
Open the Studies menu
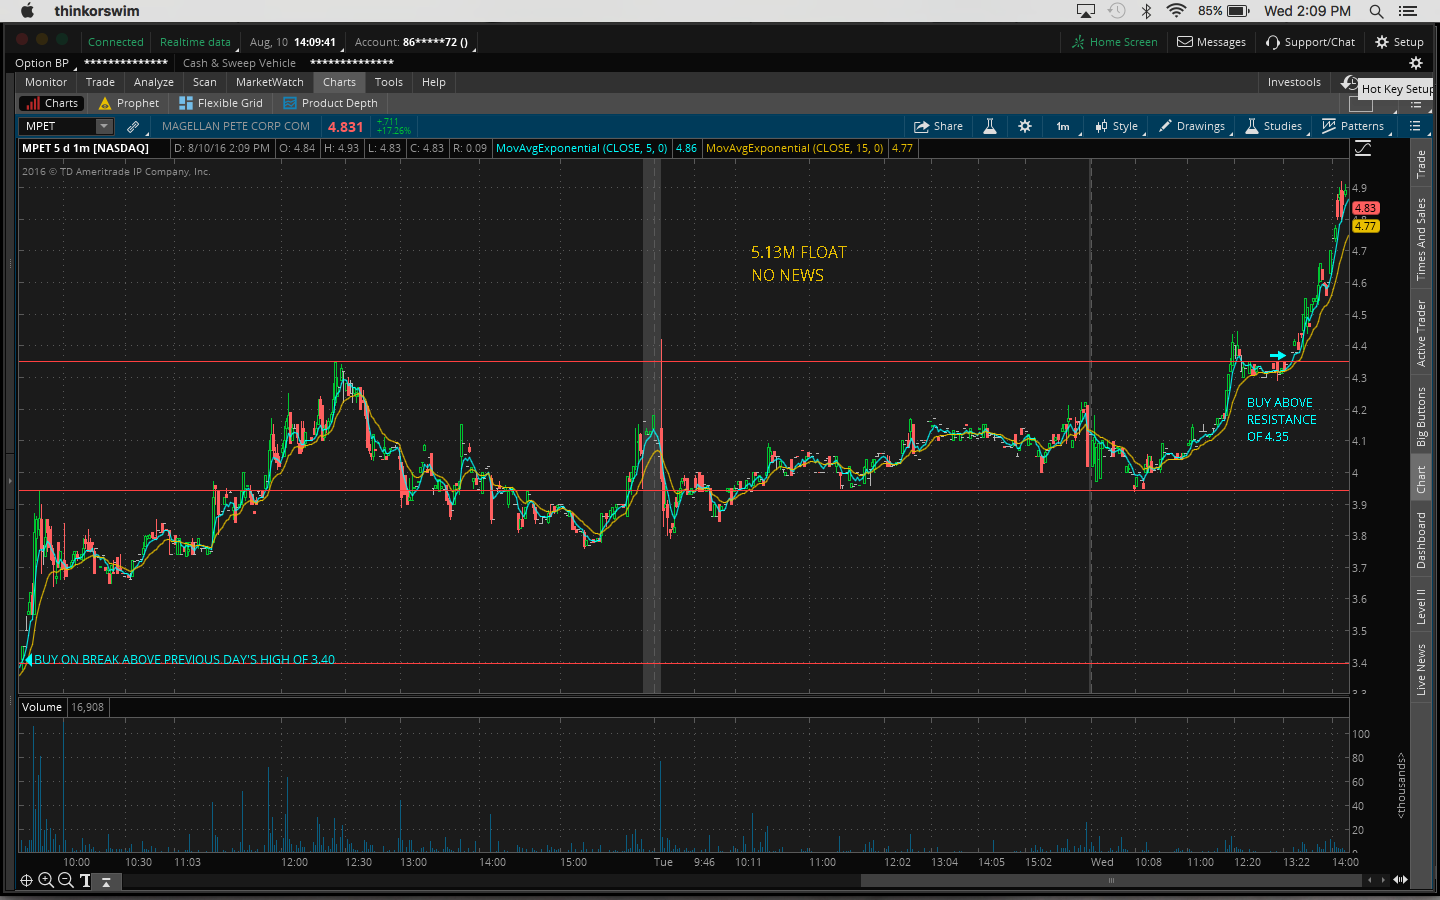[1274, 126]
